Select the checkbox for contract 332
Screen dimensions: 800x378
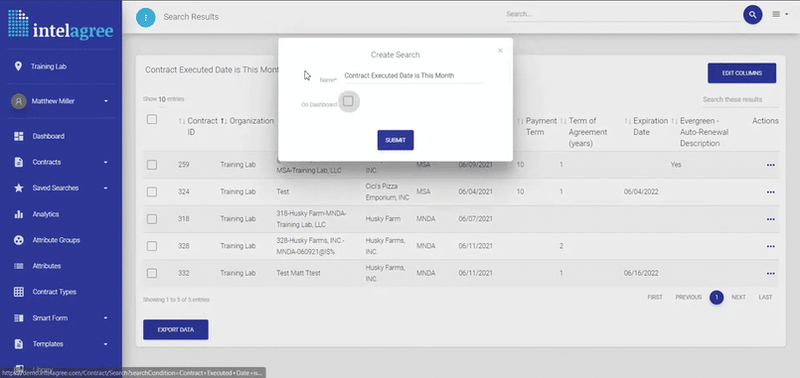(152, 273)
